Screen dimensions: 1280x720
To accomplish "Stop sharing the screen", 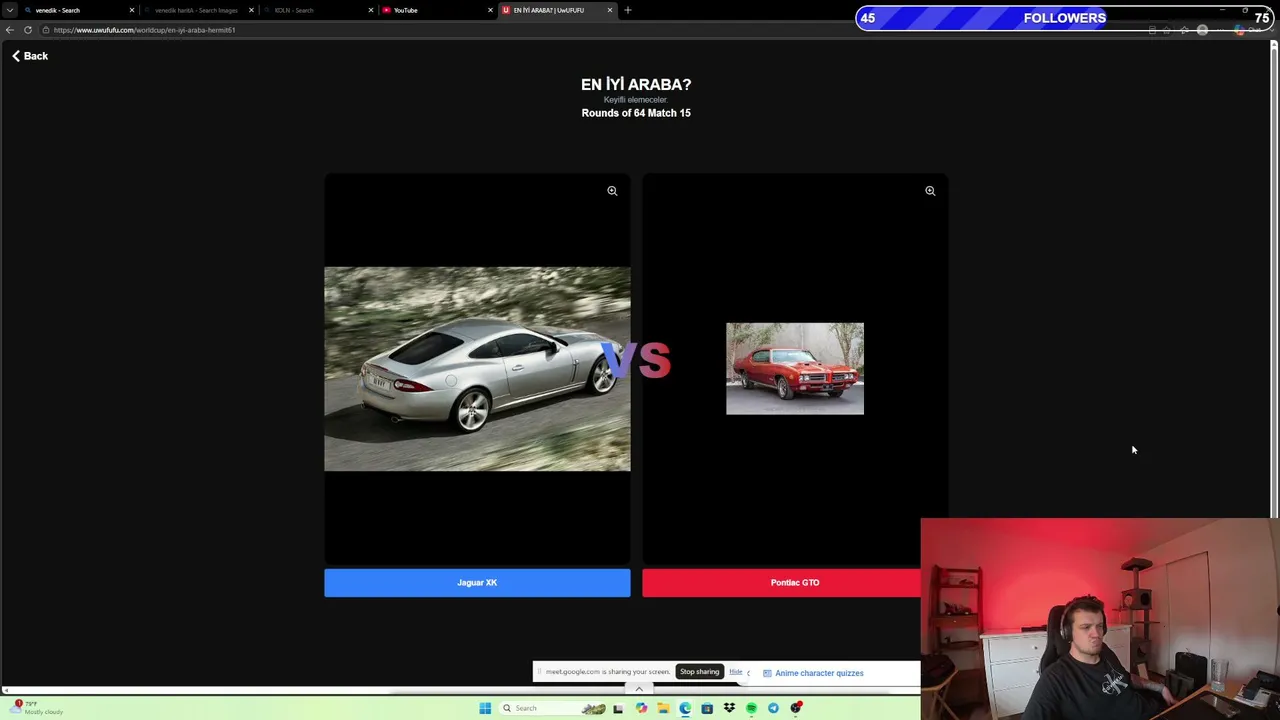I will pos(700,672).
